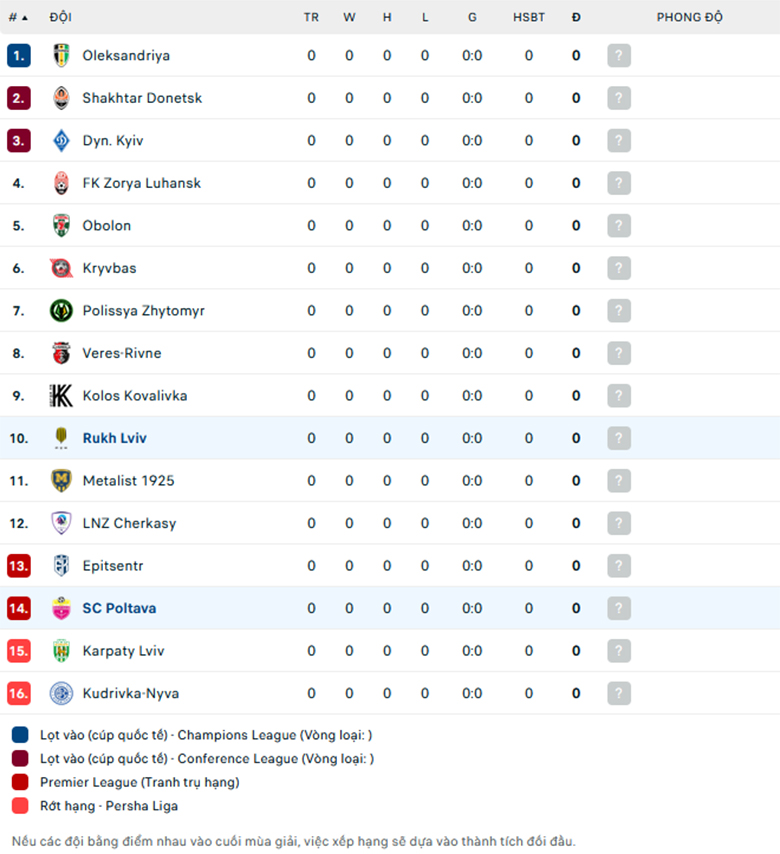Click the SC Poltava pink crest
780x854 pixels.
[x=62, y=608]
